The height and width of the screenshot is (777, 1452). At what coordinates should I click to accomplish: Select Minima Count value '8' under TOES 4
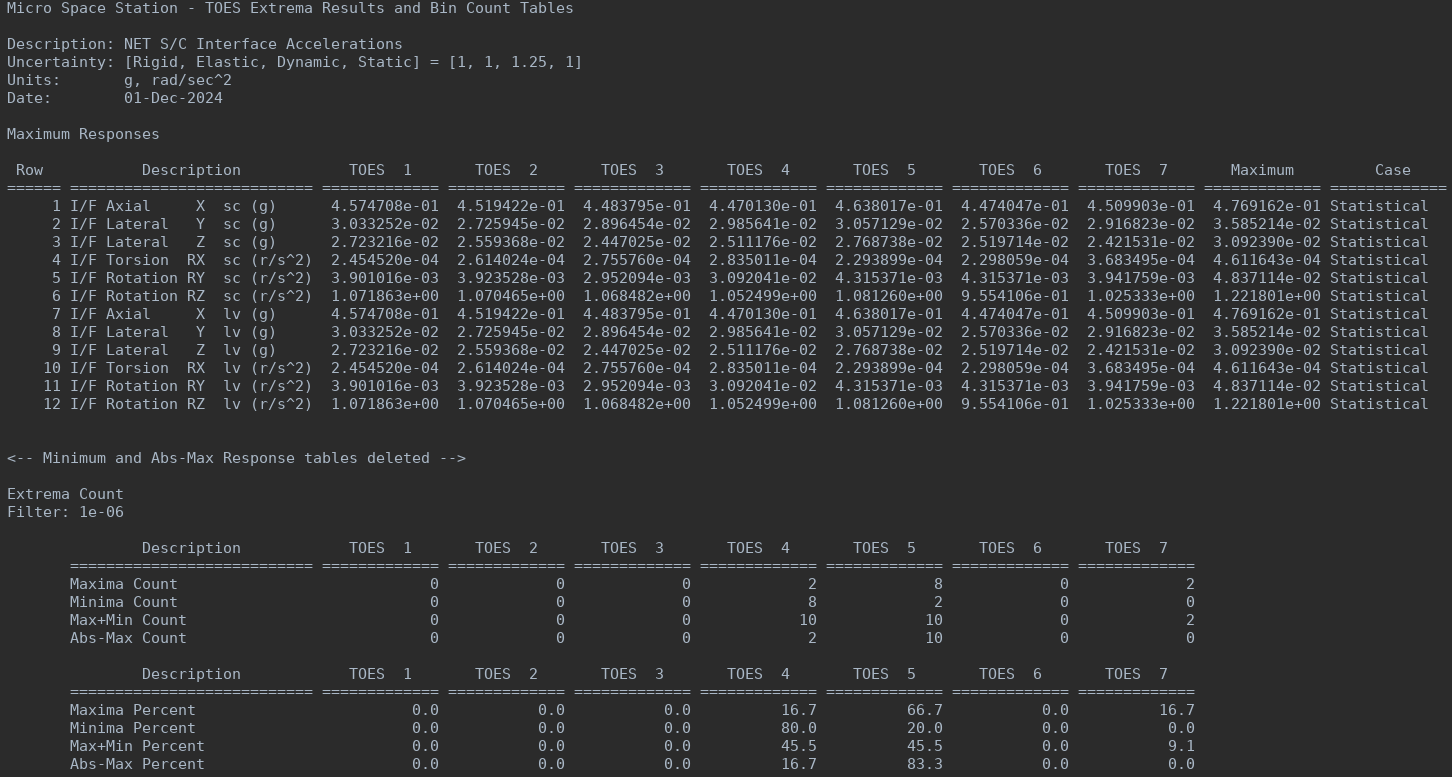tap(812, 602)
